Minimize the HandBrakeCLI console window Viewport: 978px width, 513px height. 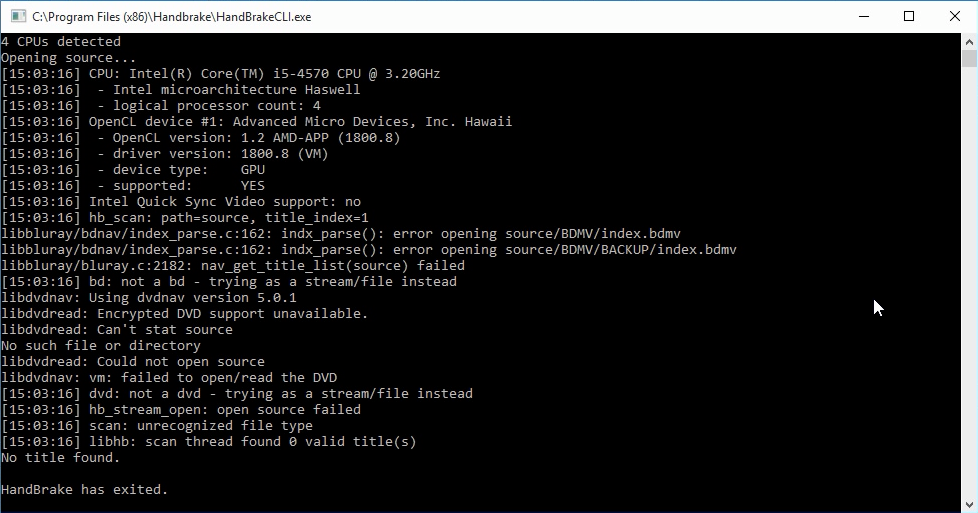tap(864, 16)
